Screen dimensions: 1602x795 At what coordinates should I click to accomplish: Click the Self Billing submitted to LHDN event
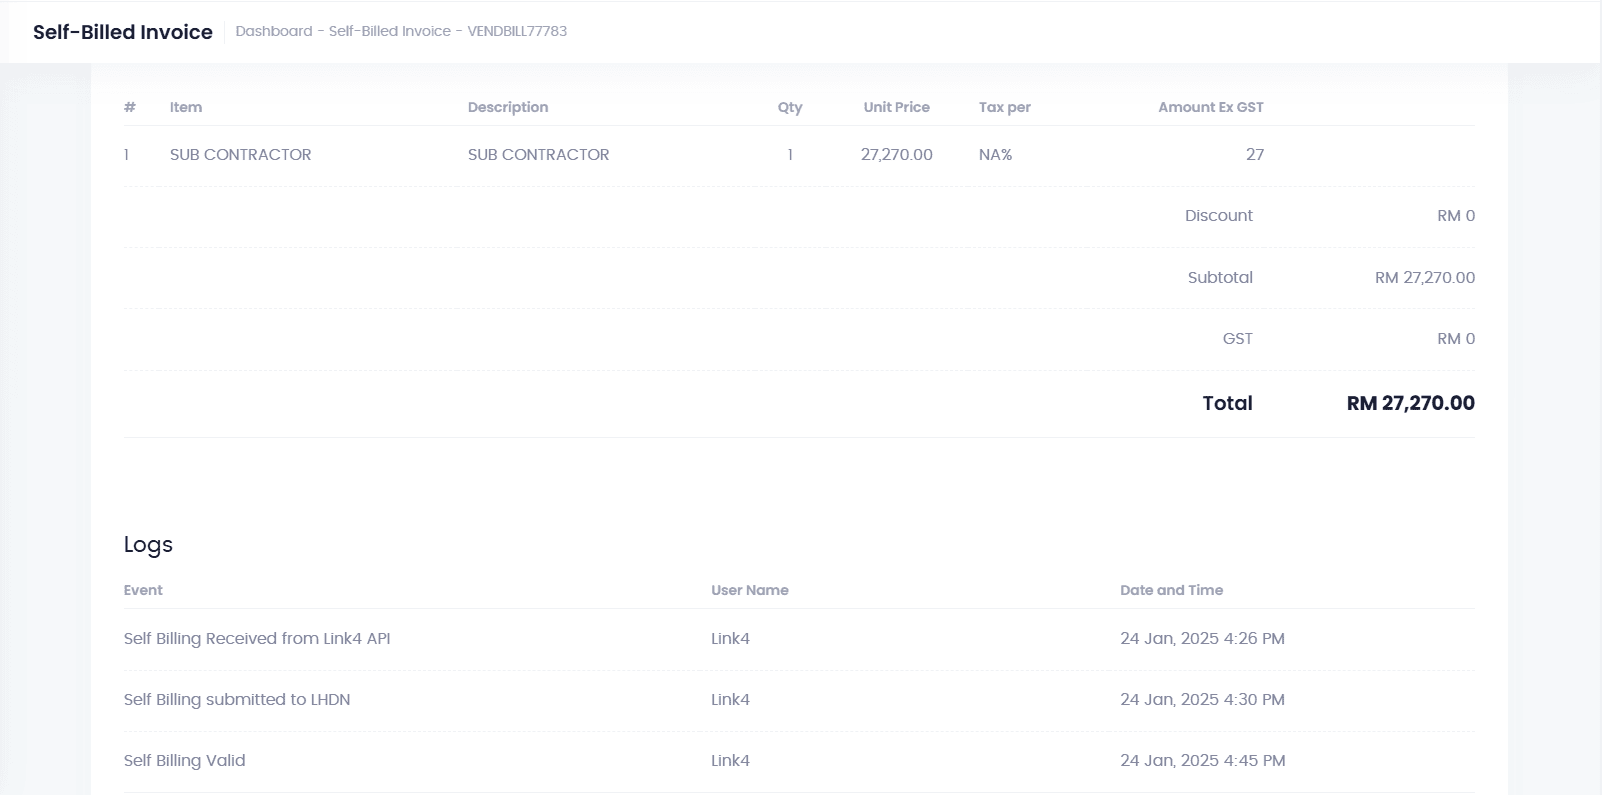coord(237,700)
